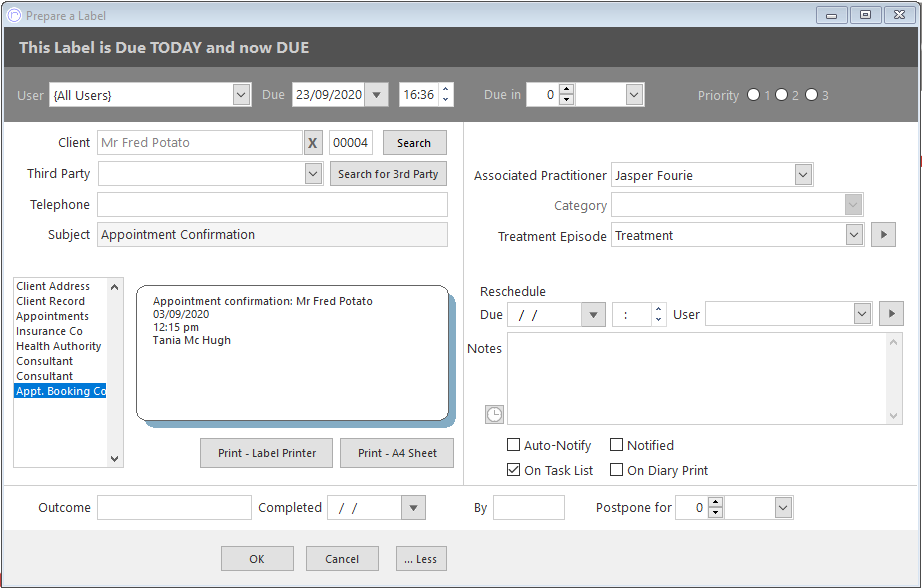Click Search for 3rd Party button
Image resolution: width=922 pixels, height=588 pixels.
click(x=388, y=174)
